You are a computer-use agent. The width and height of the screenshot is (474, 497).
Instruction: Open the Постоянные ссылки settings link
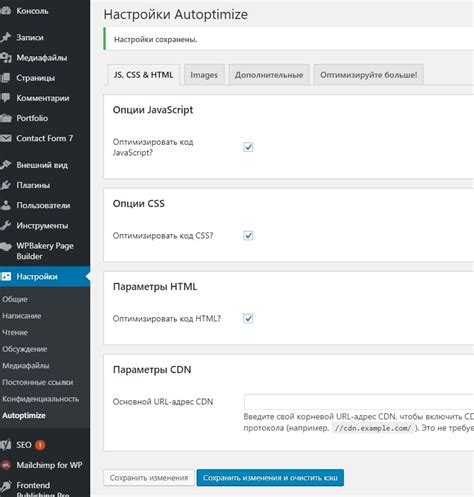[x=38, y=382]
